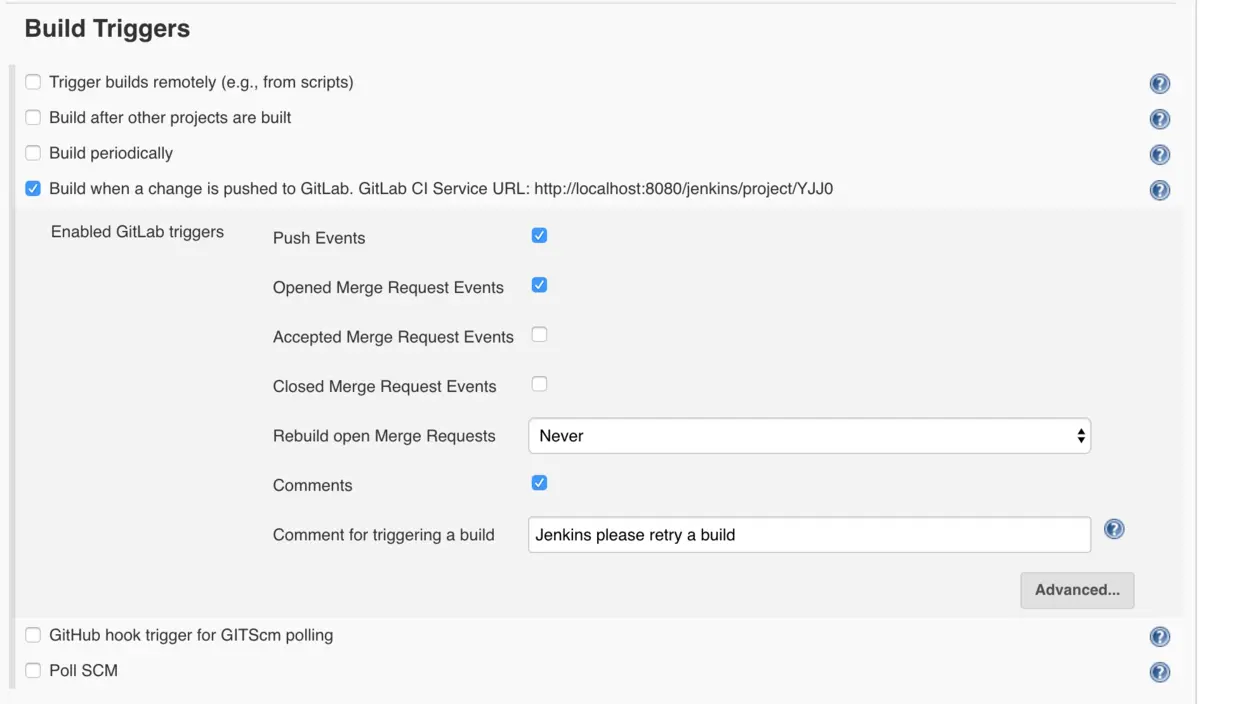Open help for Build after other projects
This screenshot has width=1240, height=704.
click(1160, 120)
